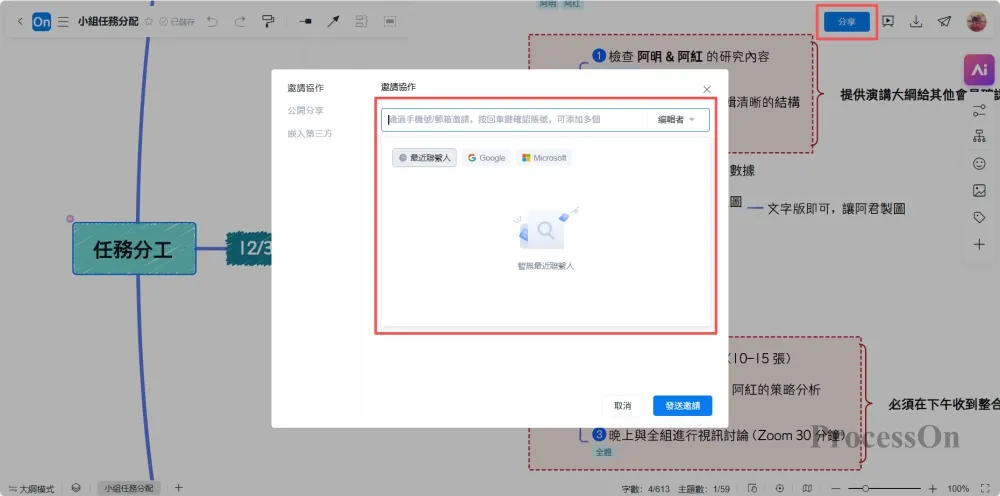The width and height of the screenshot is (1000, 496).
Task: Open the structure layout icon in sidebar
Action: (x=979, y=136)
